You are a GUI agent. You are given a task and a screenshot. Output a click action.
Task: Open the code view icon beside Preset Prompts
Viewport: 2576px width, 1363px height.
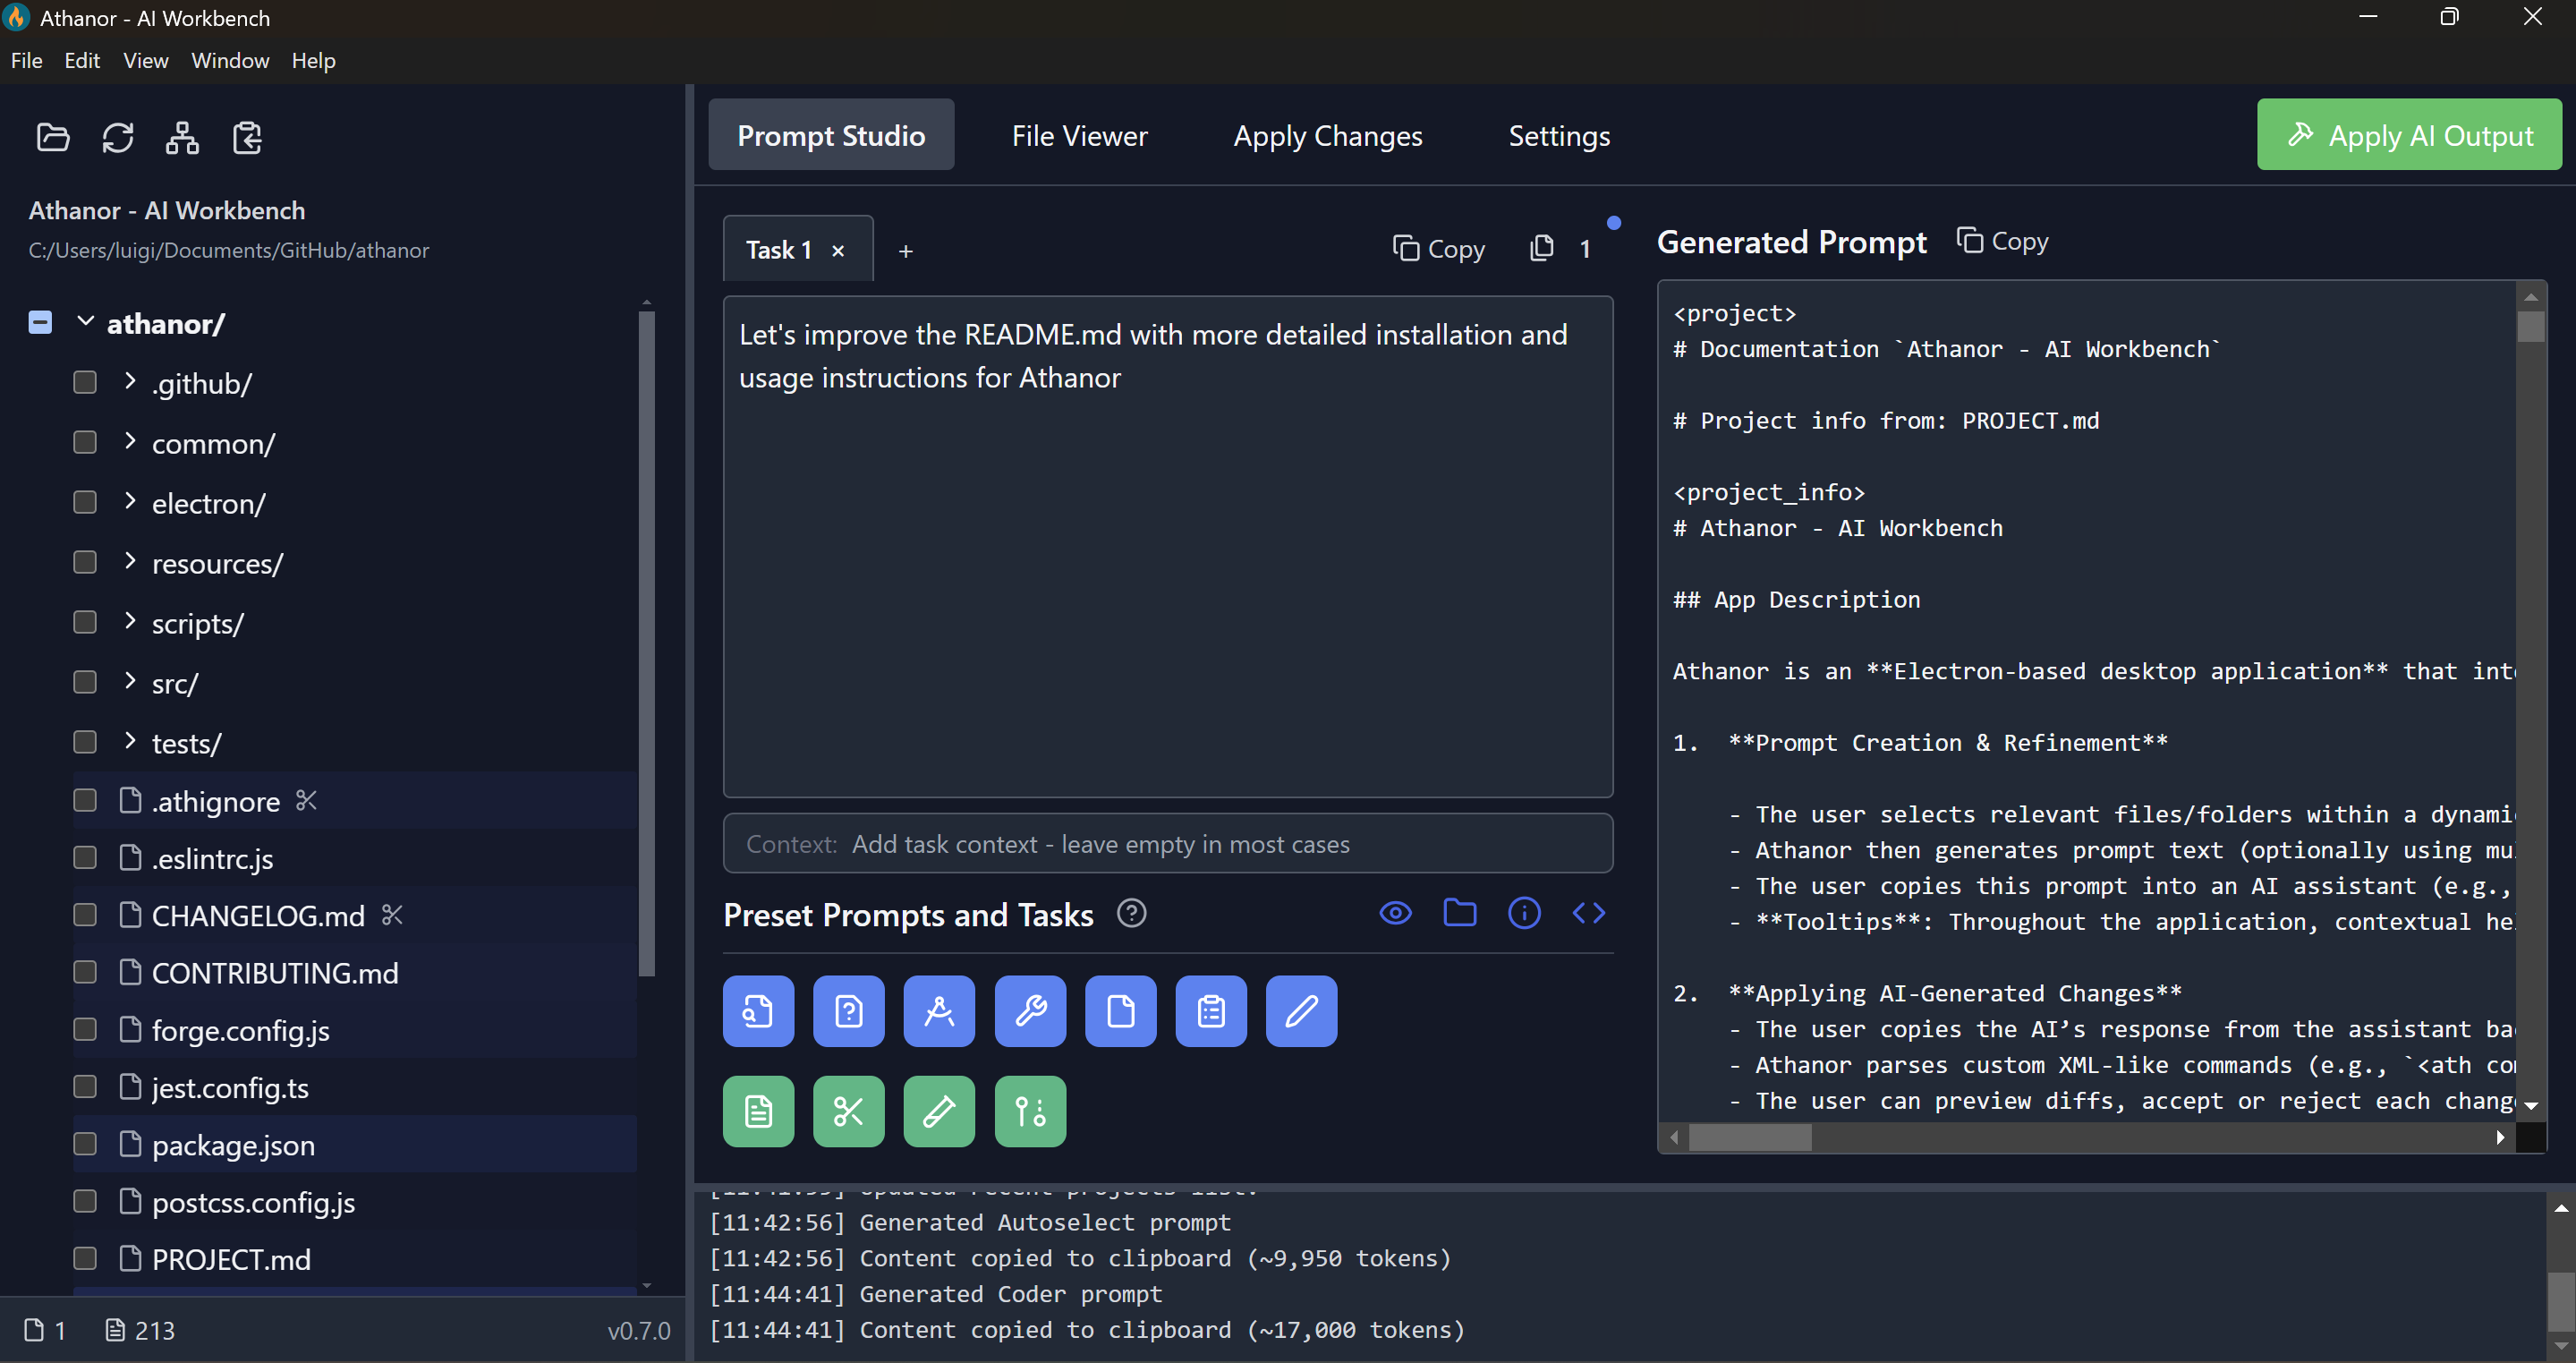(x=1588, y=913)
